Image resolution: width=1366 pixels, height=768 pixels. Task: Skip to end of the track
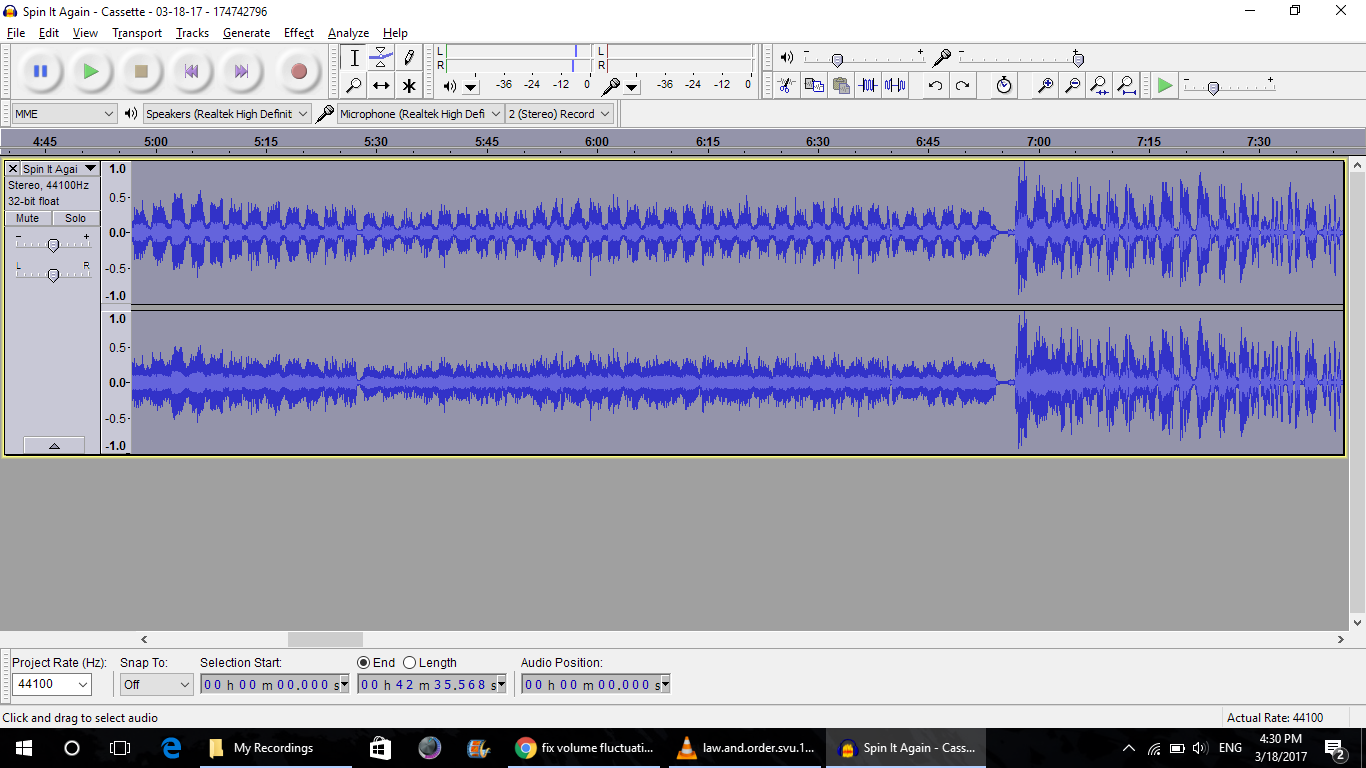coord(241,71)
